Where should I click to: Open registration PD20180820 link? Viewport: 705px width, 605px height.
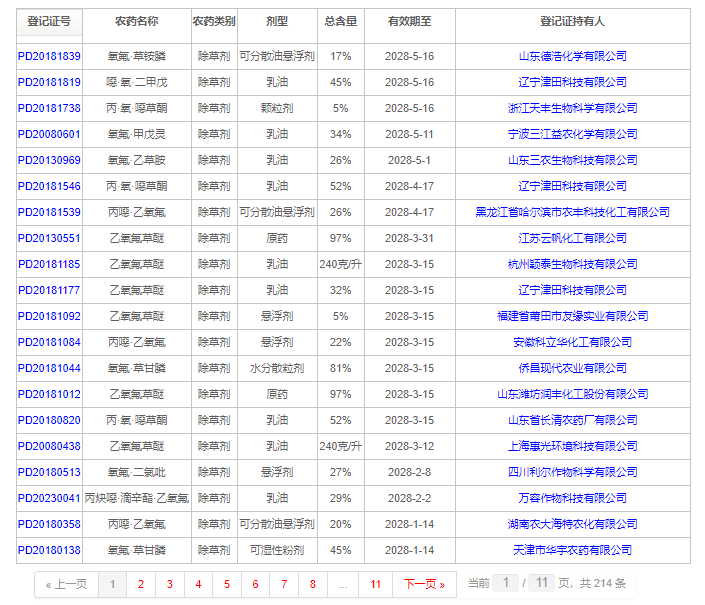point(49,420)
